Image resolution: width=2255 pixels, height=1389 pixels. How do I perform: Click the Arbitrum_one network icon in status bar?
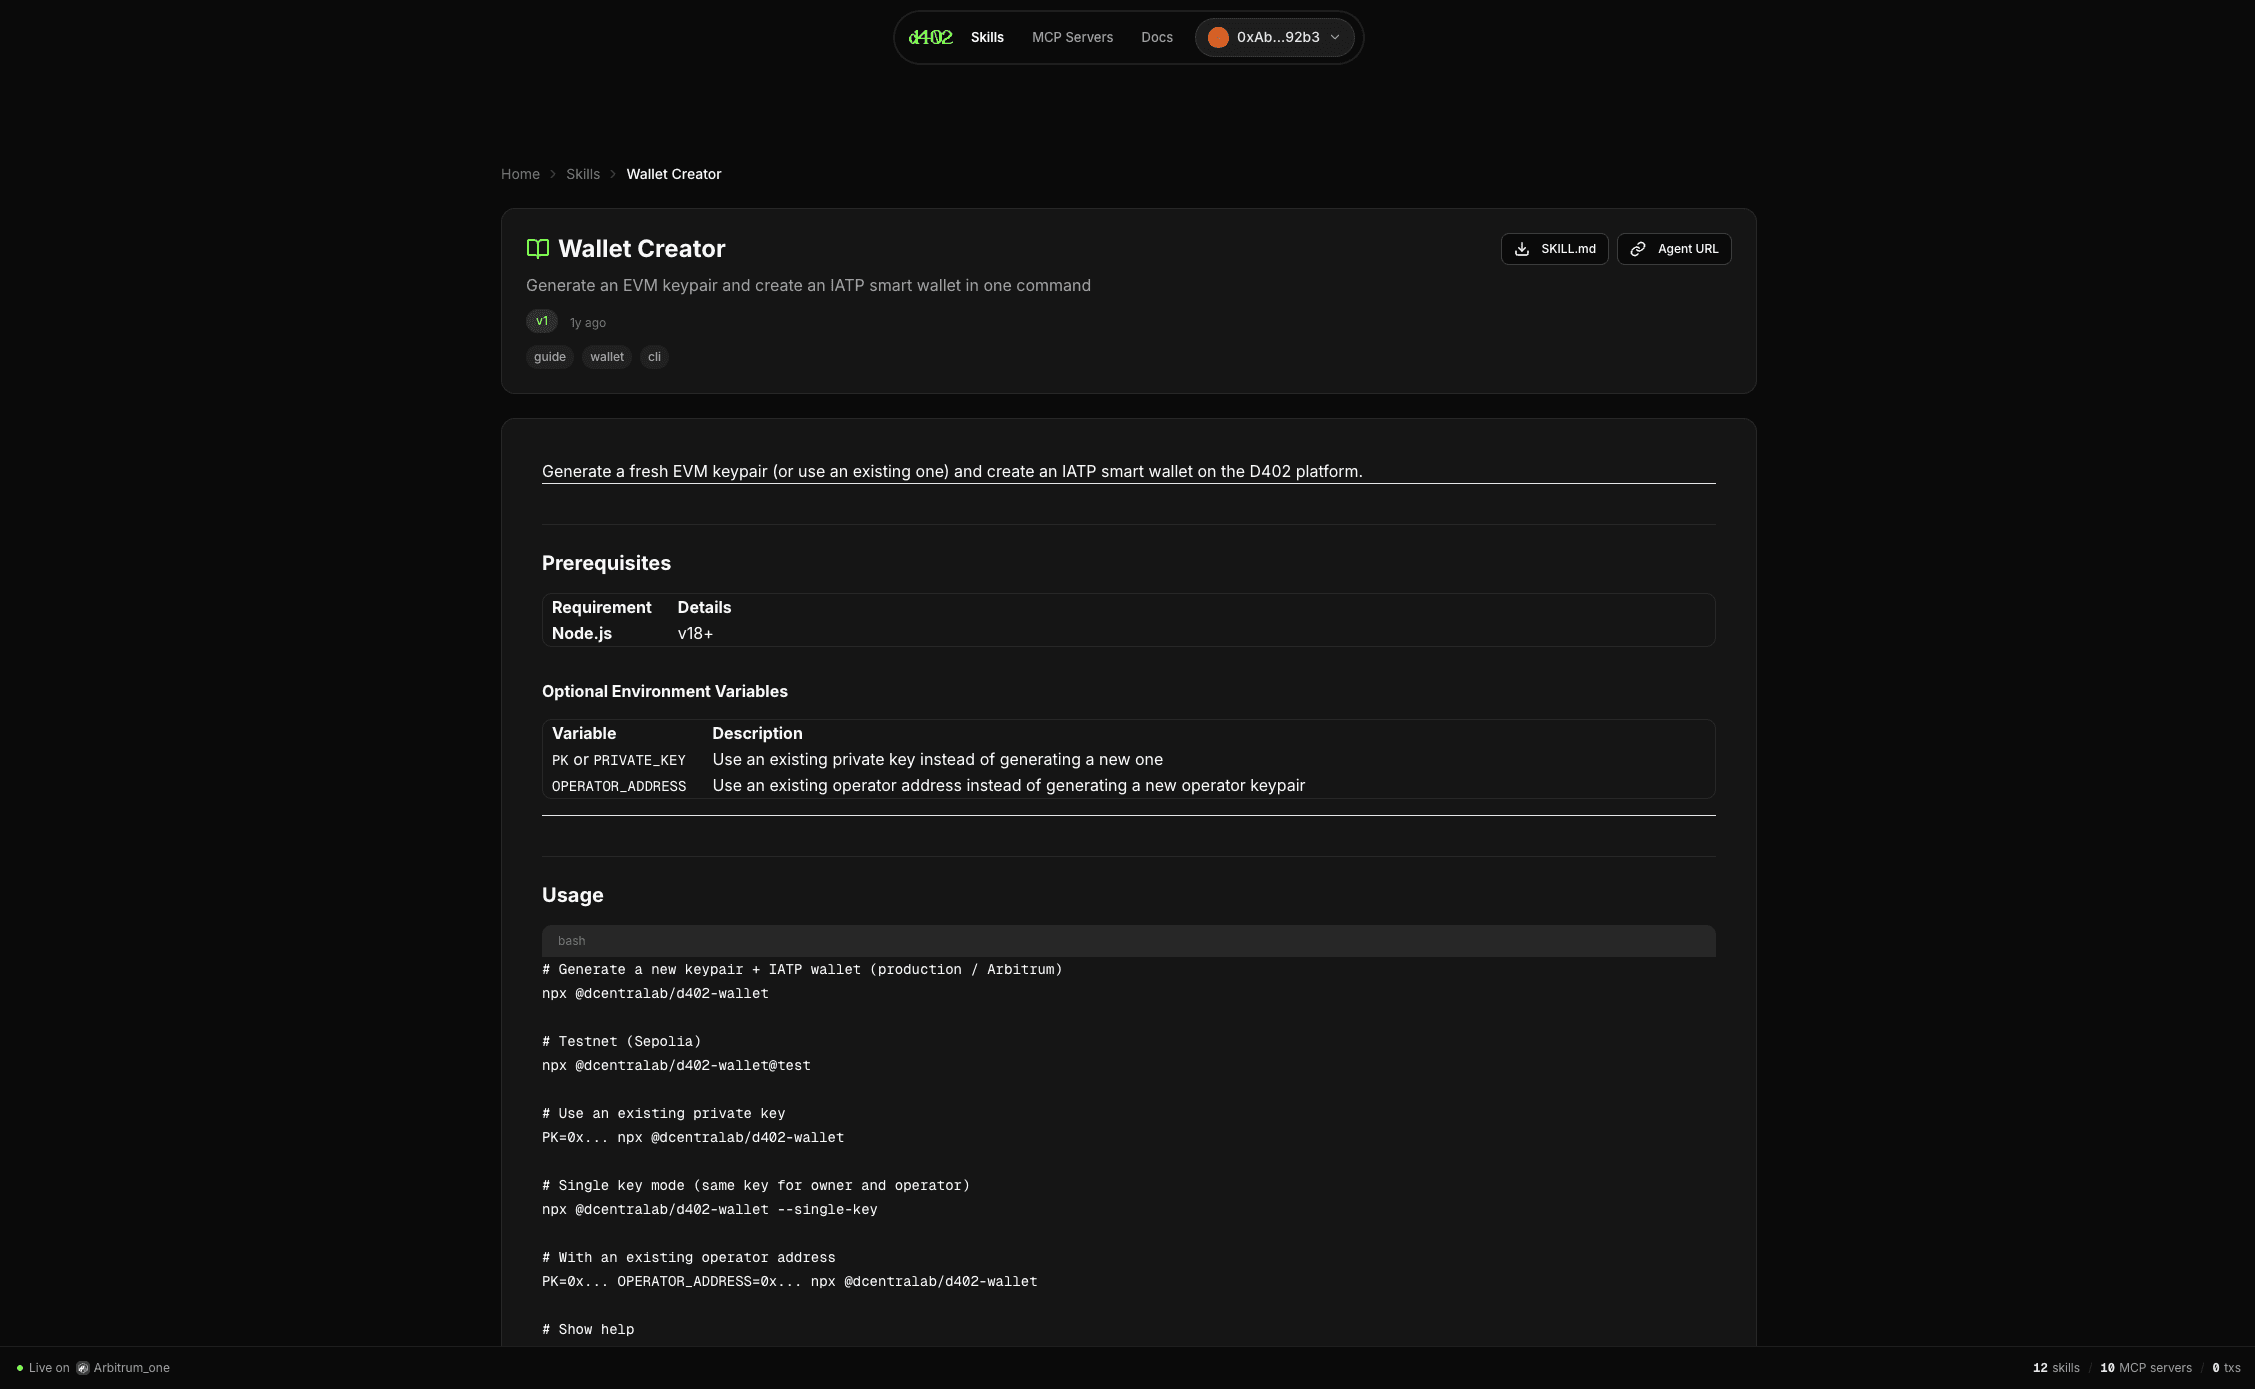(81, 1368)
